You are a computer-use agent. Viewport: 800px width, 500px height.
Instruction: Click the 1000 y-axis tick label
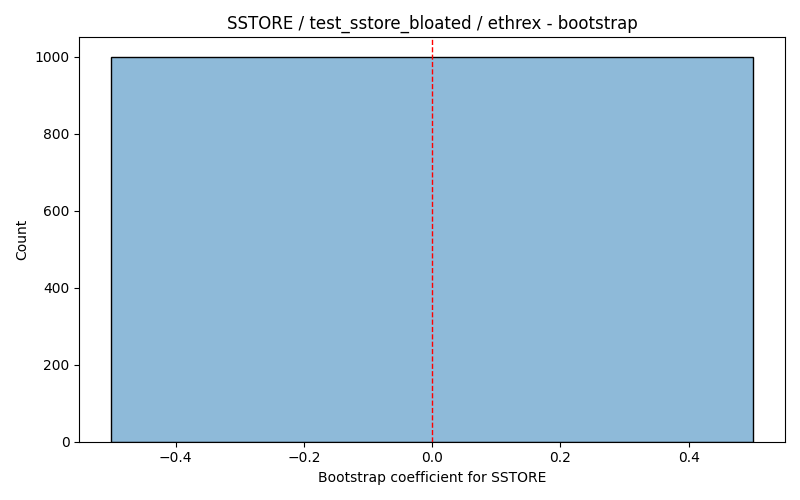pos(52,58)
